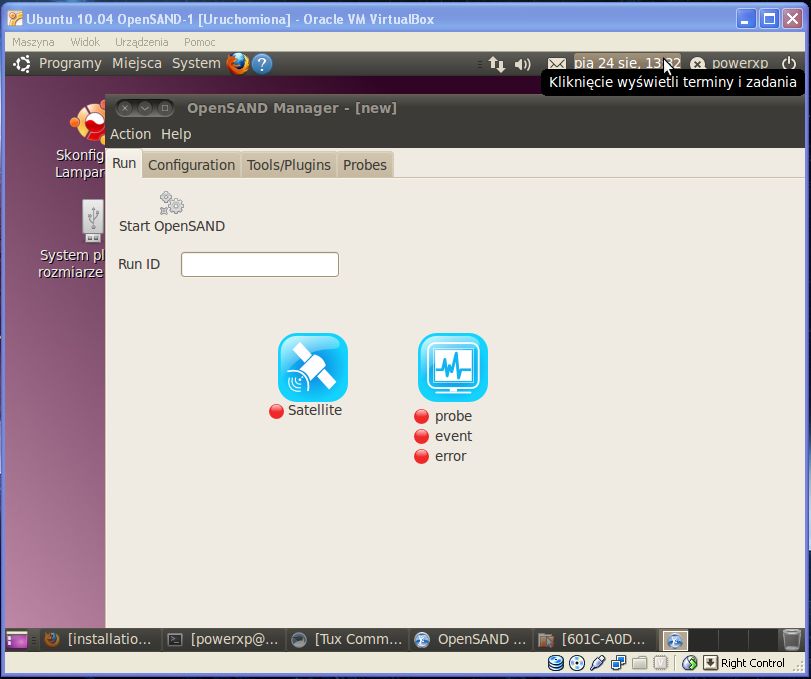Click the OpenSAND Manager maximize button
The height and width of the screenshot is (679, 811).
click(164, 108)
